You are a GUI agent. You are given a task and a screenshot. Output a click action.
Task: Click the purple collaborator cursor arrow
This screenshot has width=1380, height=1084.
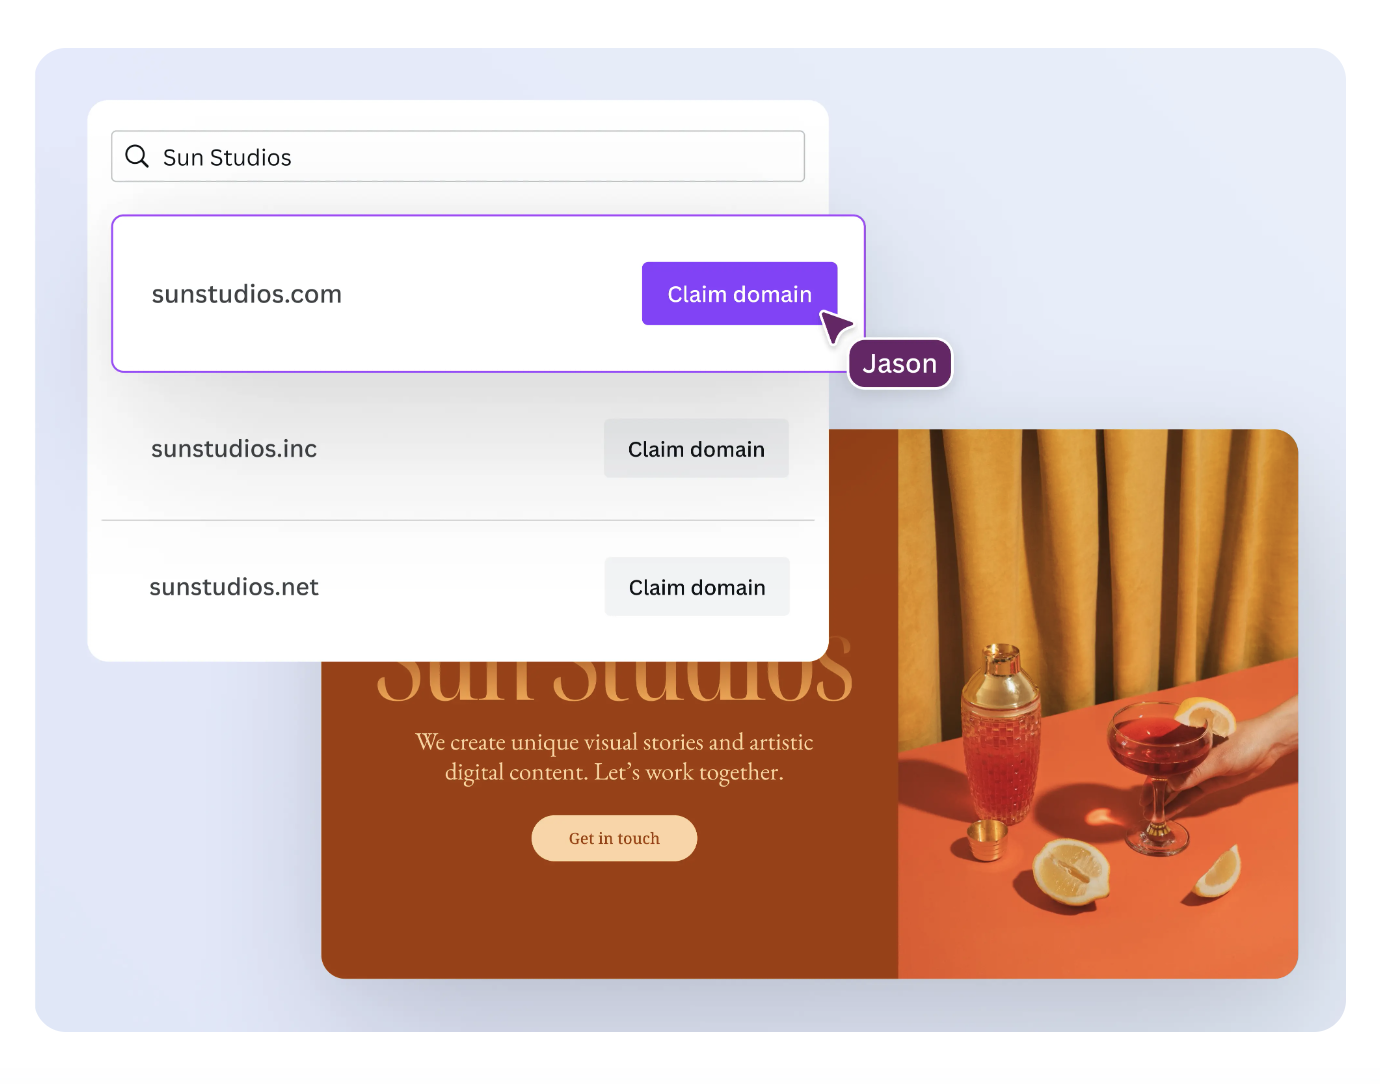click(x=835, y=326)
